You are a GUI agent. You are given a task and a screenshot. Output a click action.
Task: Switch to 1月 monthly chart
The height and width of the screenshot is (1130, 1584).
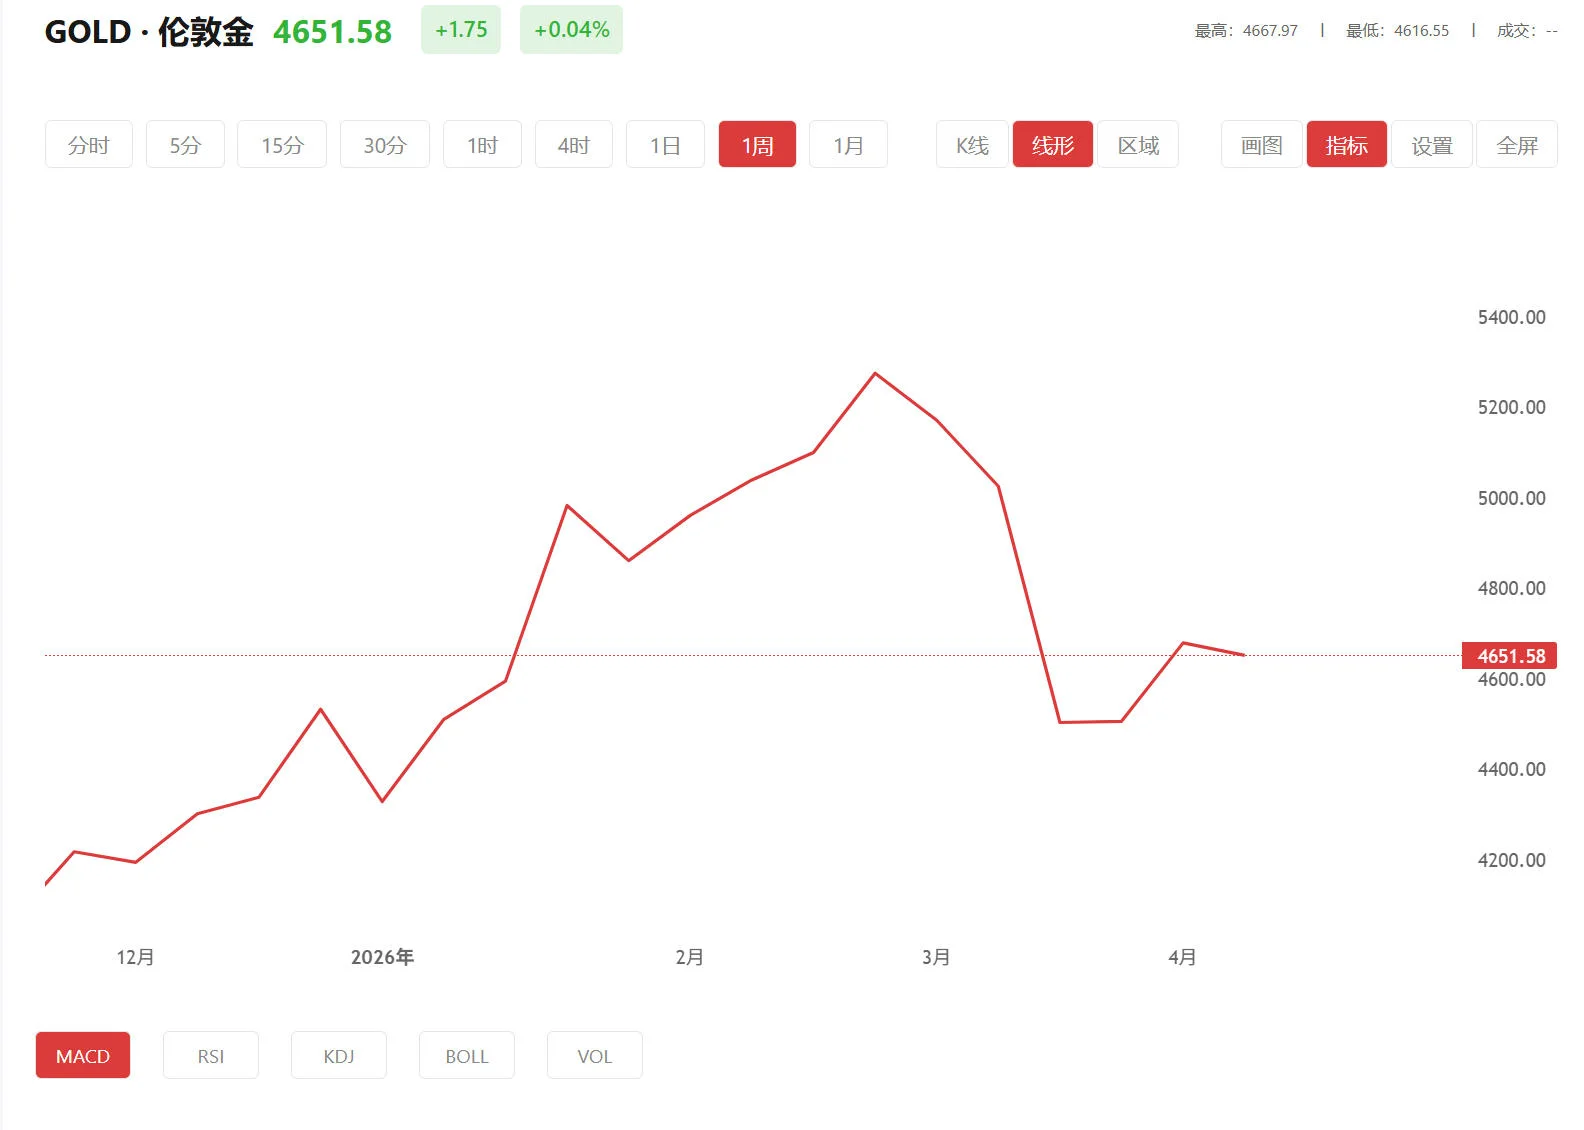848,145
